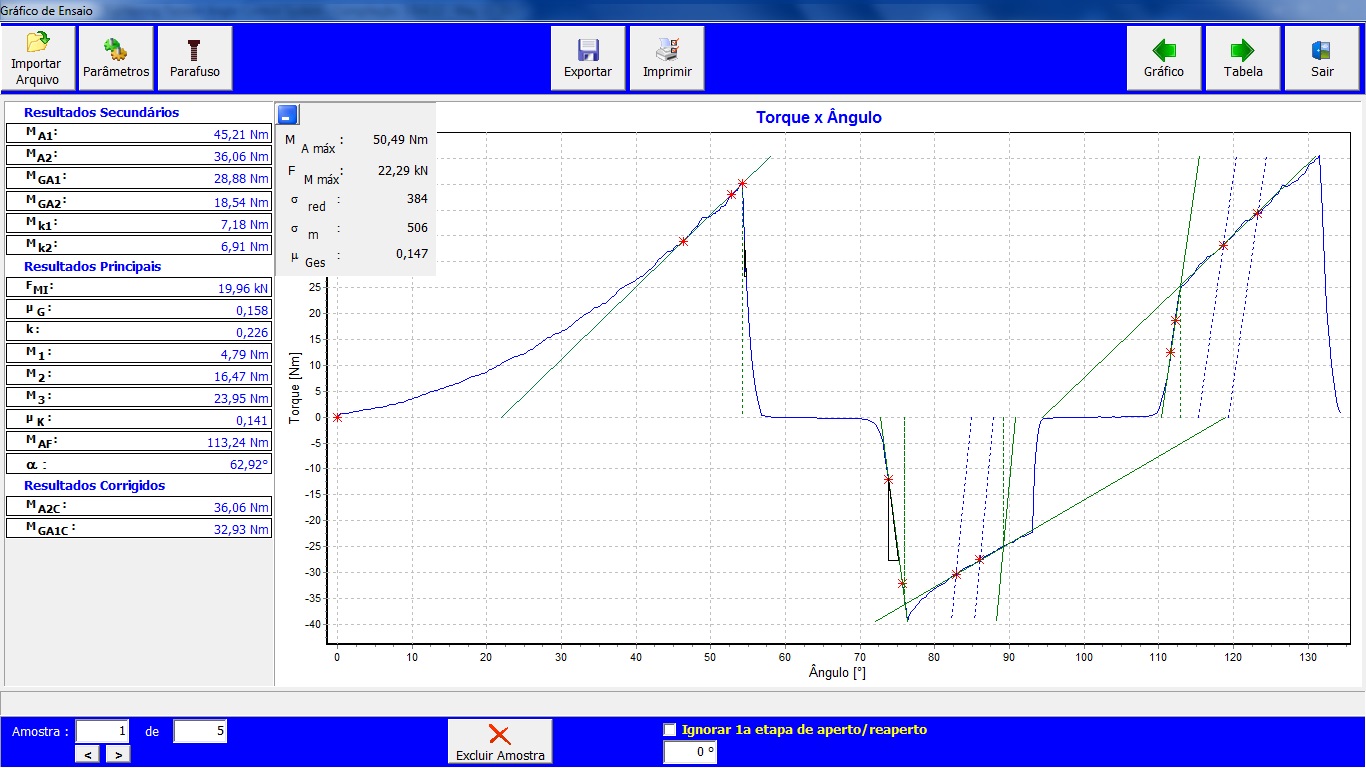Click the Exportar floppy disk button
This screenshot has width=1366, height=768.
point(588,58)
